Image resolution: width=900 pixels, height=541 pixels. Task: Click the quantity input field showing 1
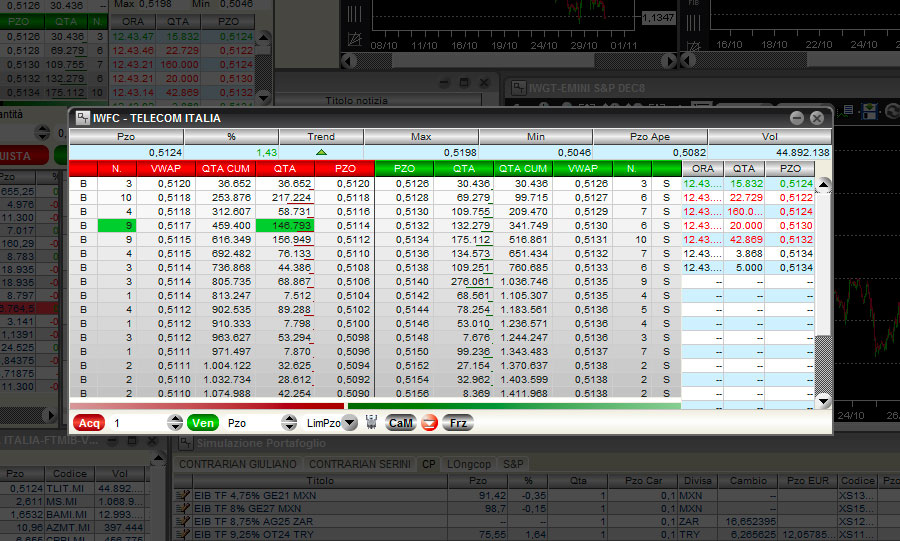pyautogui.click(x=138, y=423)
